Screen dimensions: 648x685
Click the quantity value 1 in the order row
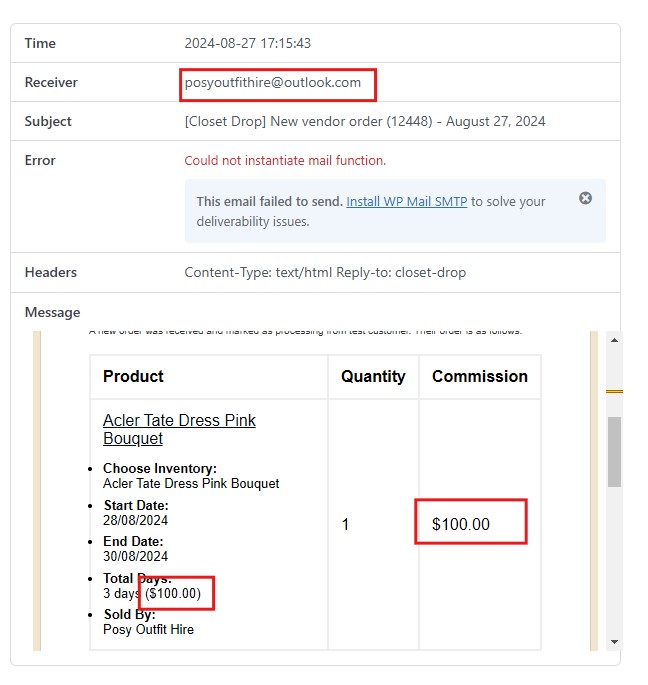pyautogui.click(x=346, y=524)
